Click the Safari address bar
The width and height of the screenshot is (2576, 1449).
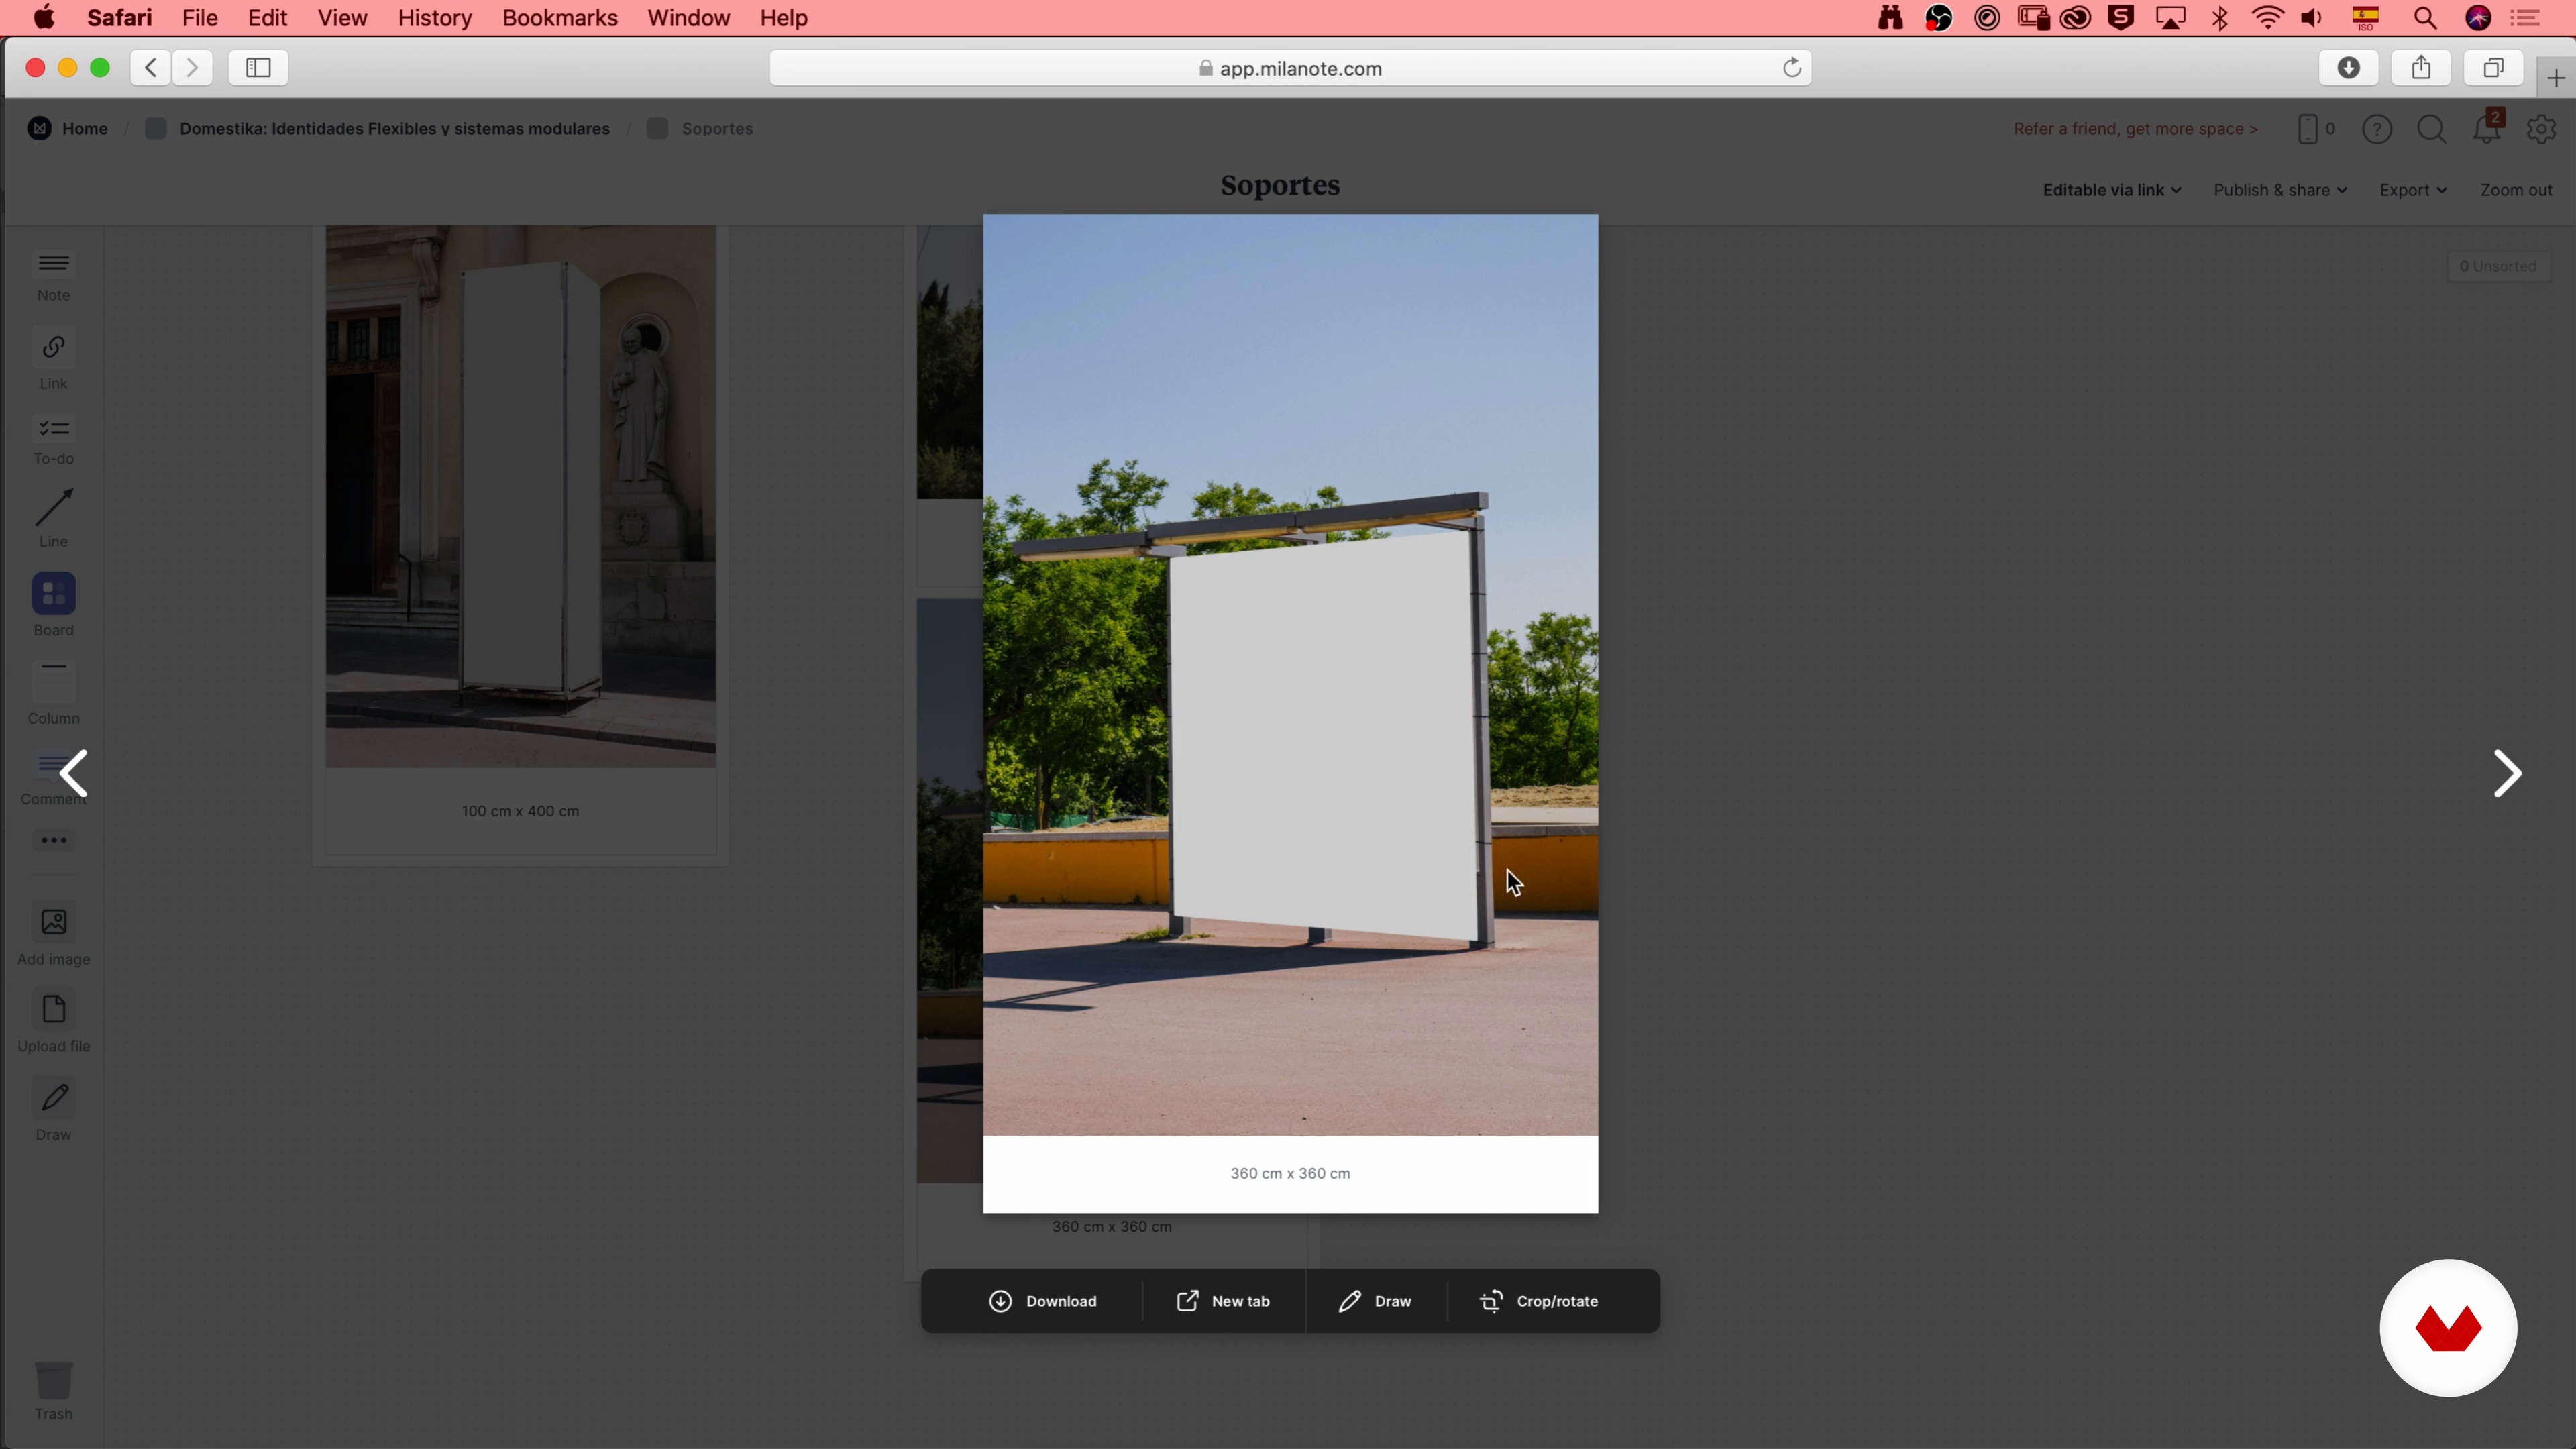pyautogui.click(x=1290, y=68)
